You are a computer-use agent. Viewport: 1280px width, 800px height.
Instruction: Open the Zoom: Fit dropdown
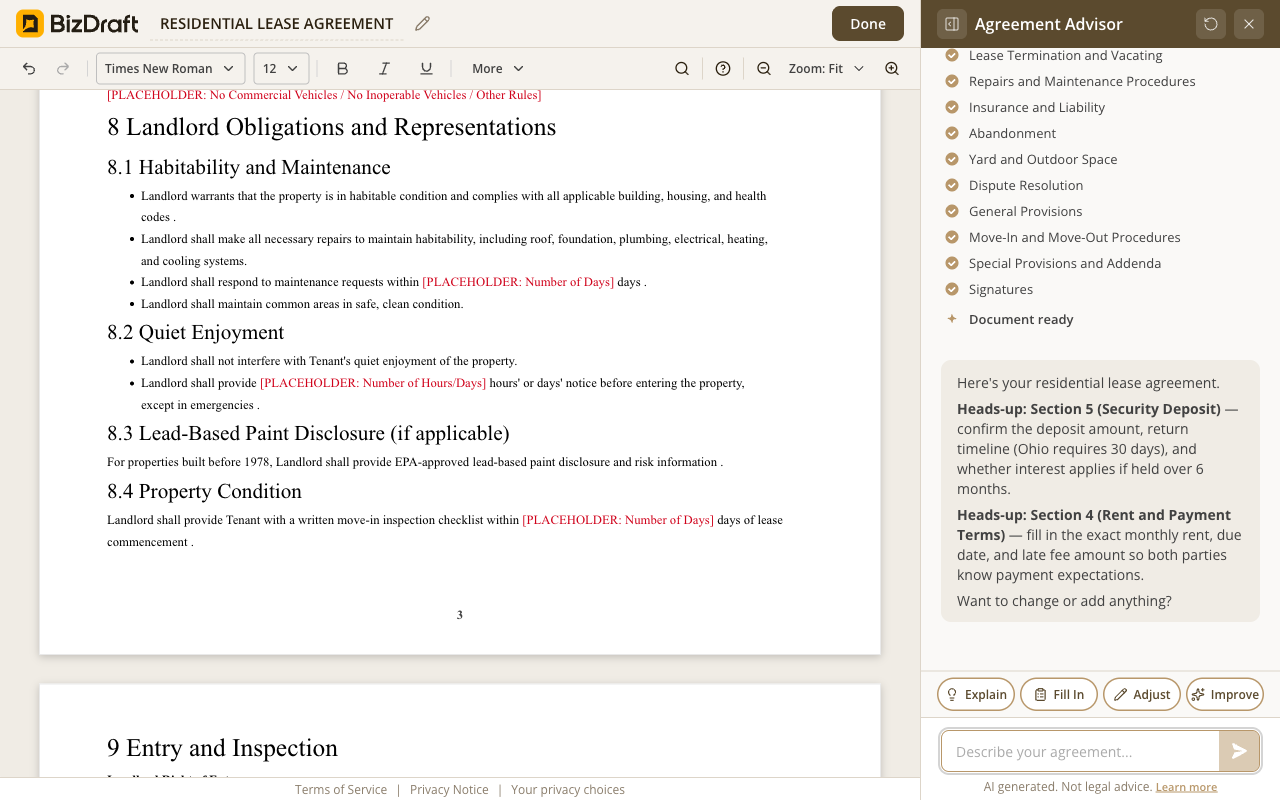pyautogui.click(x=826, y=68)
